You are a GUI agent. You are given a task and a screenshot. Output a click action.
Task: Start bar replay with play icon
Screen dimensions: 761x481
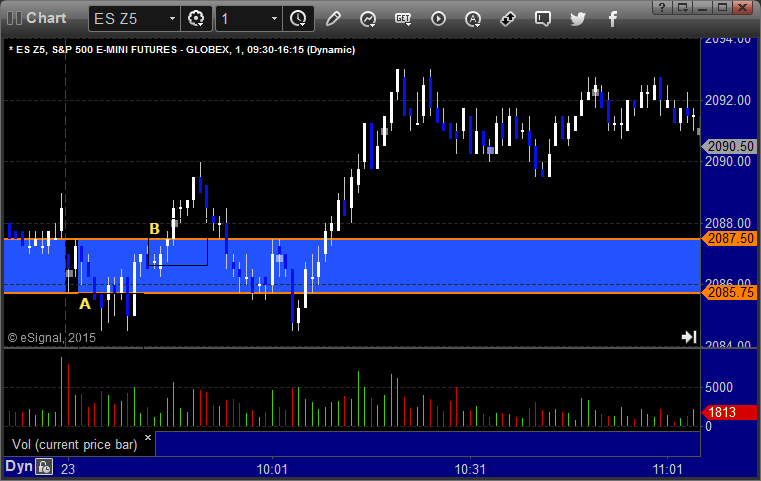pos(438,19)
